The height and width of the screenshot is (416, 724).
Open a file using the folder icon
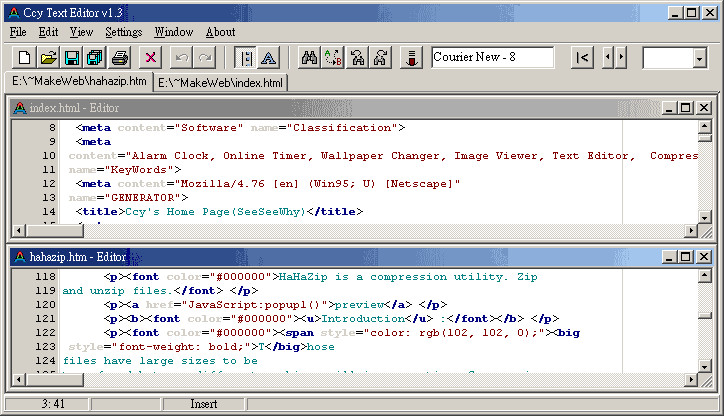(x=48, y=58)
